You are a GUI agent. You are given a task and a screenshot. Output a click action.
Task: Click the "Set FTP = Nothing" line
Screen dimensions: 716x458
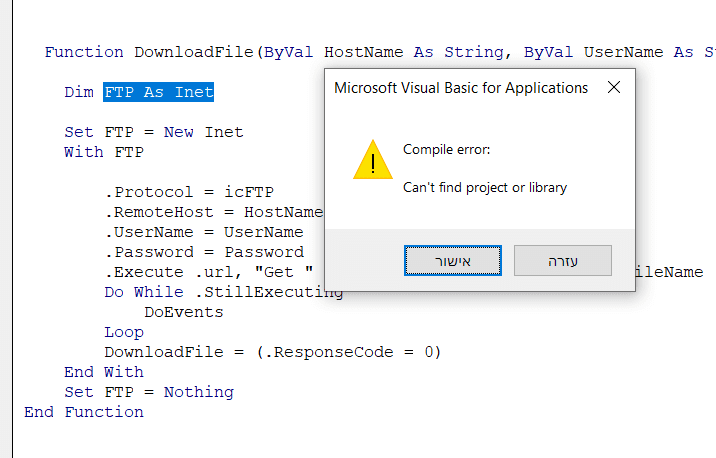pos(148,392)
